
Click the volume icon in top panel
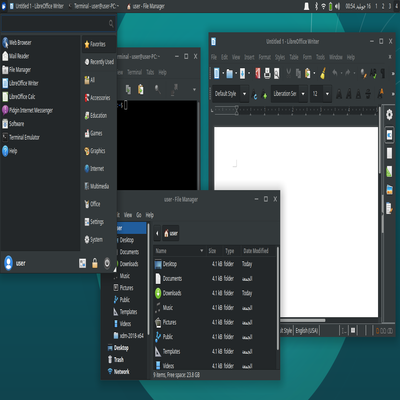[338, 6]
